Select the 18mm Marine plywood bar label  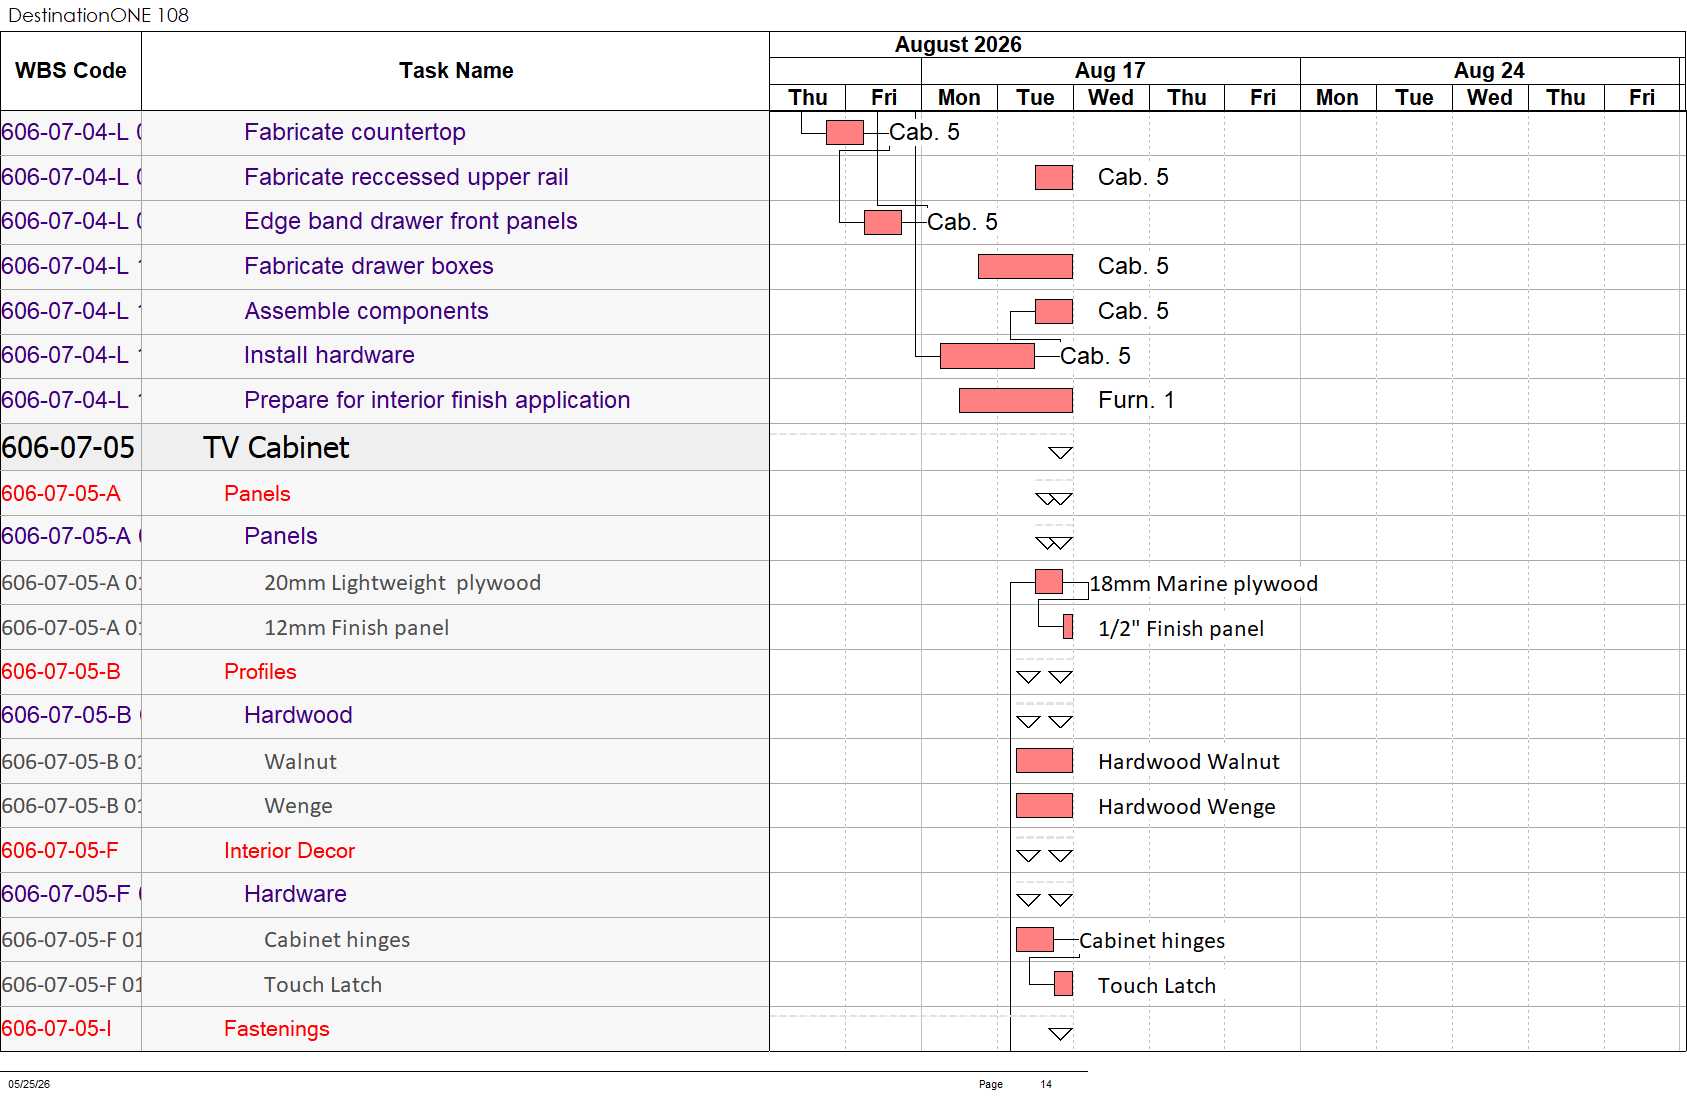1203,584
